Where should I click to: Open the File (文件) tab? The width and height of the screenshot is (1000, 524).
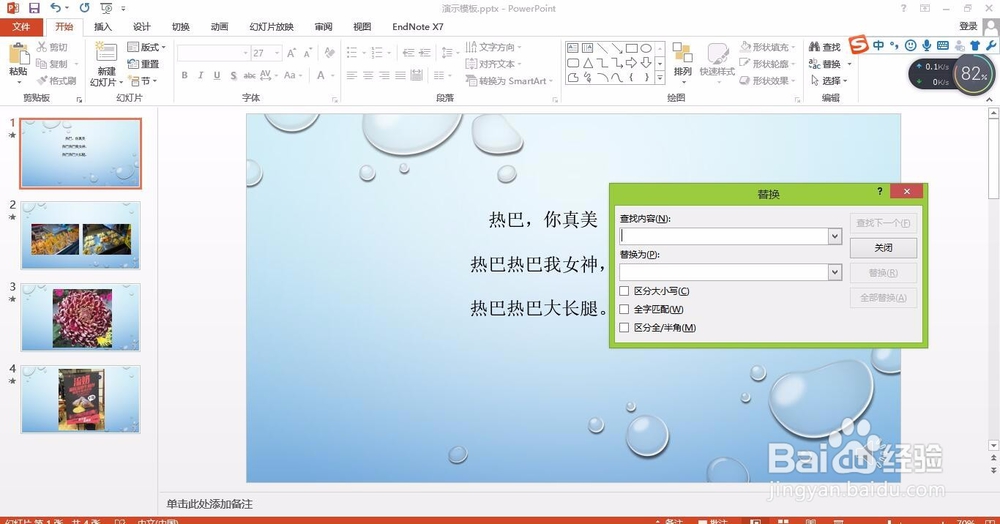click(21, 27)
